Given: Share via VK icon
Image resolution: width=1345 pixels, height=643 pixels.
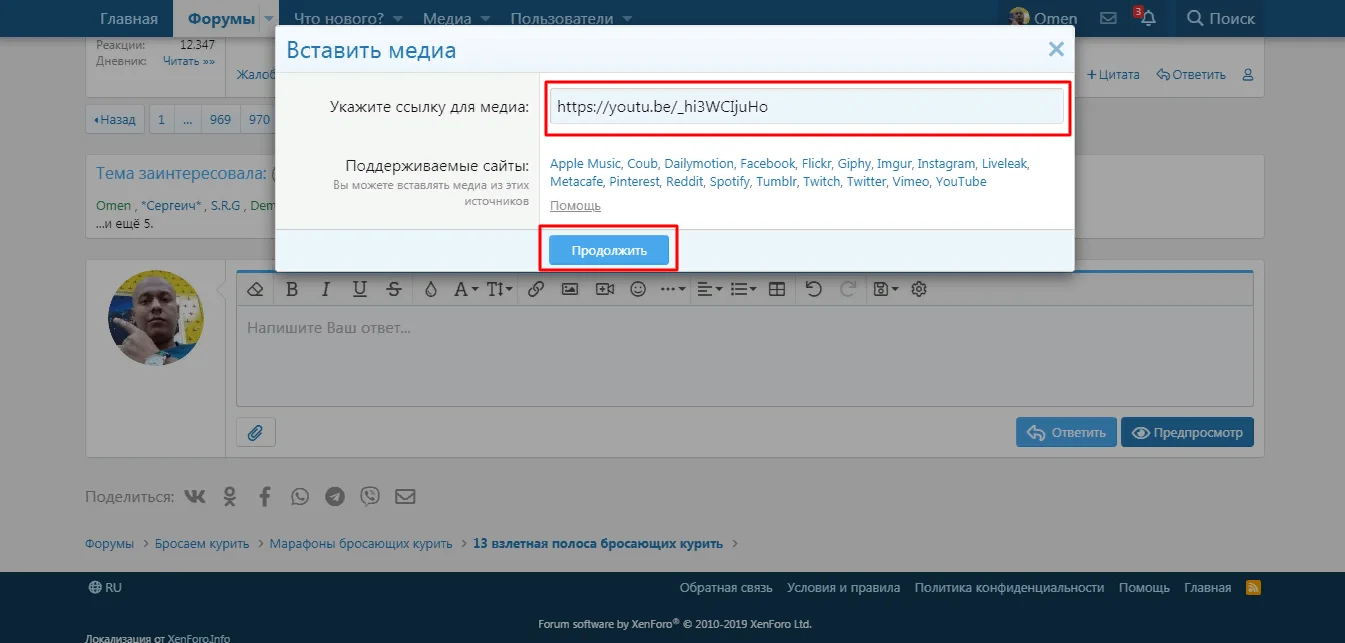Looking at the screenshot, I should pyautogui.click(x=195, y=496).
